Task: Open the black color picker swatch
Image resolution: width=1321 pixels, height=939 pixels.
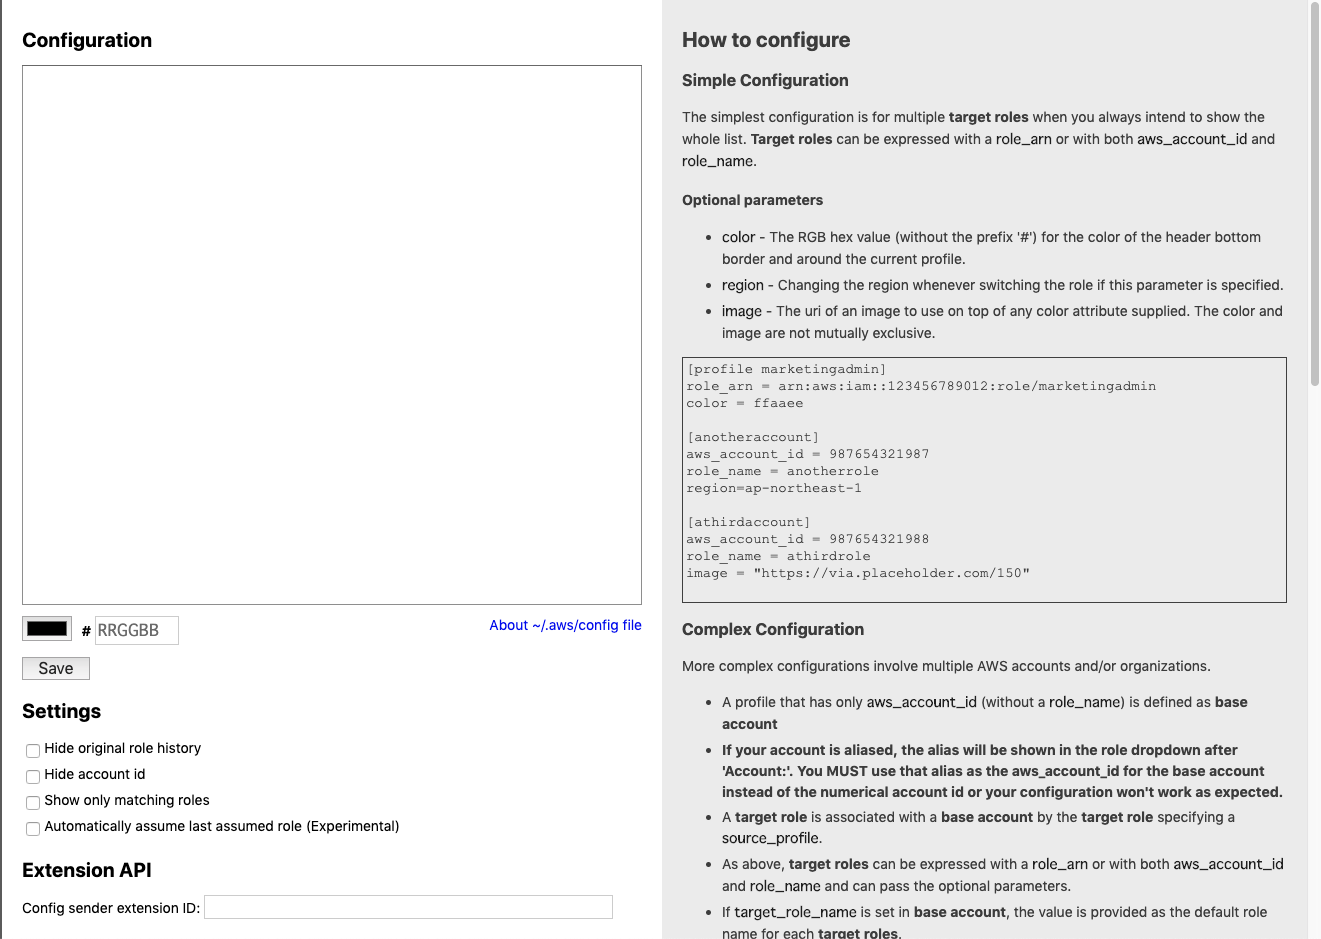Action: [47, 629]
